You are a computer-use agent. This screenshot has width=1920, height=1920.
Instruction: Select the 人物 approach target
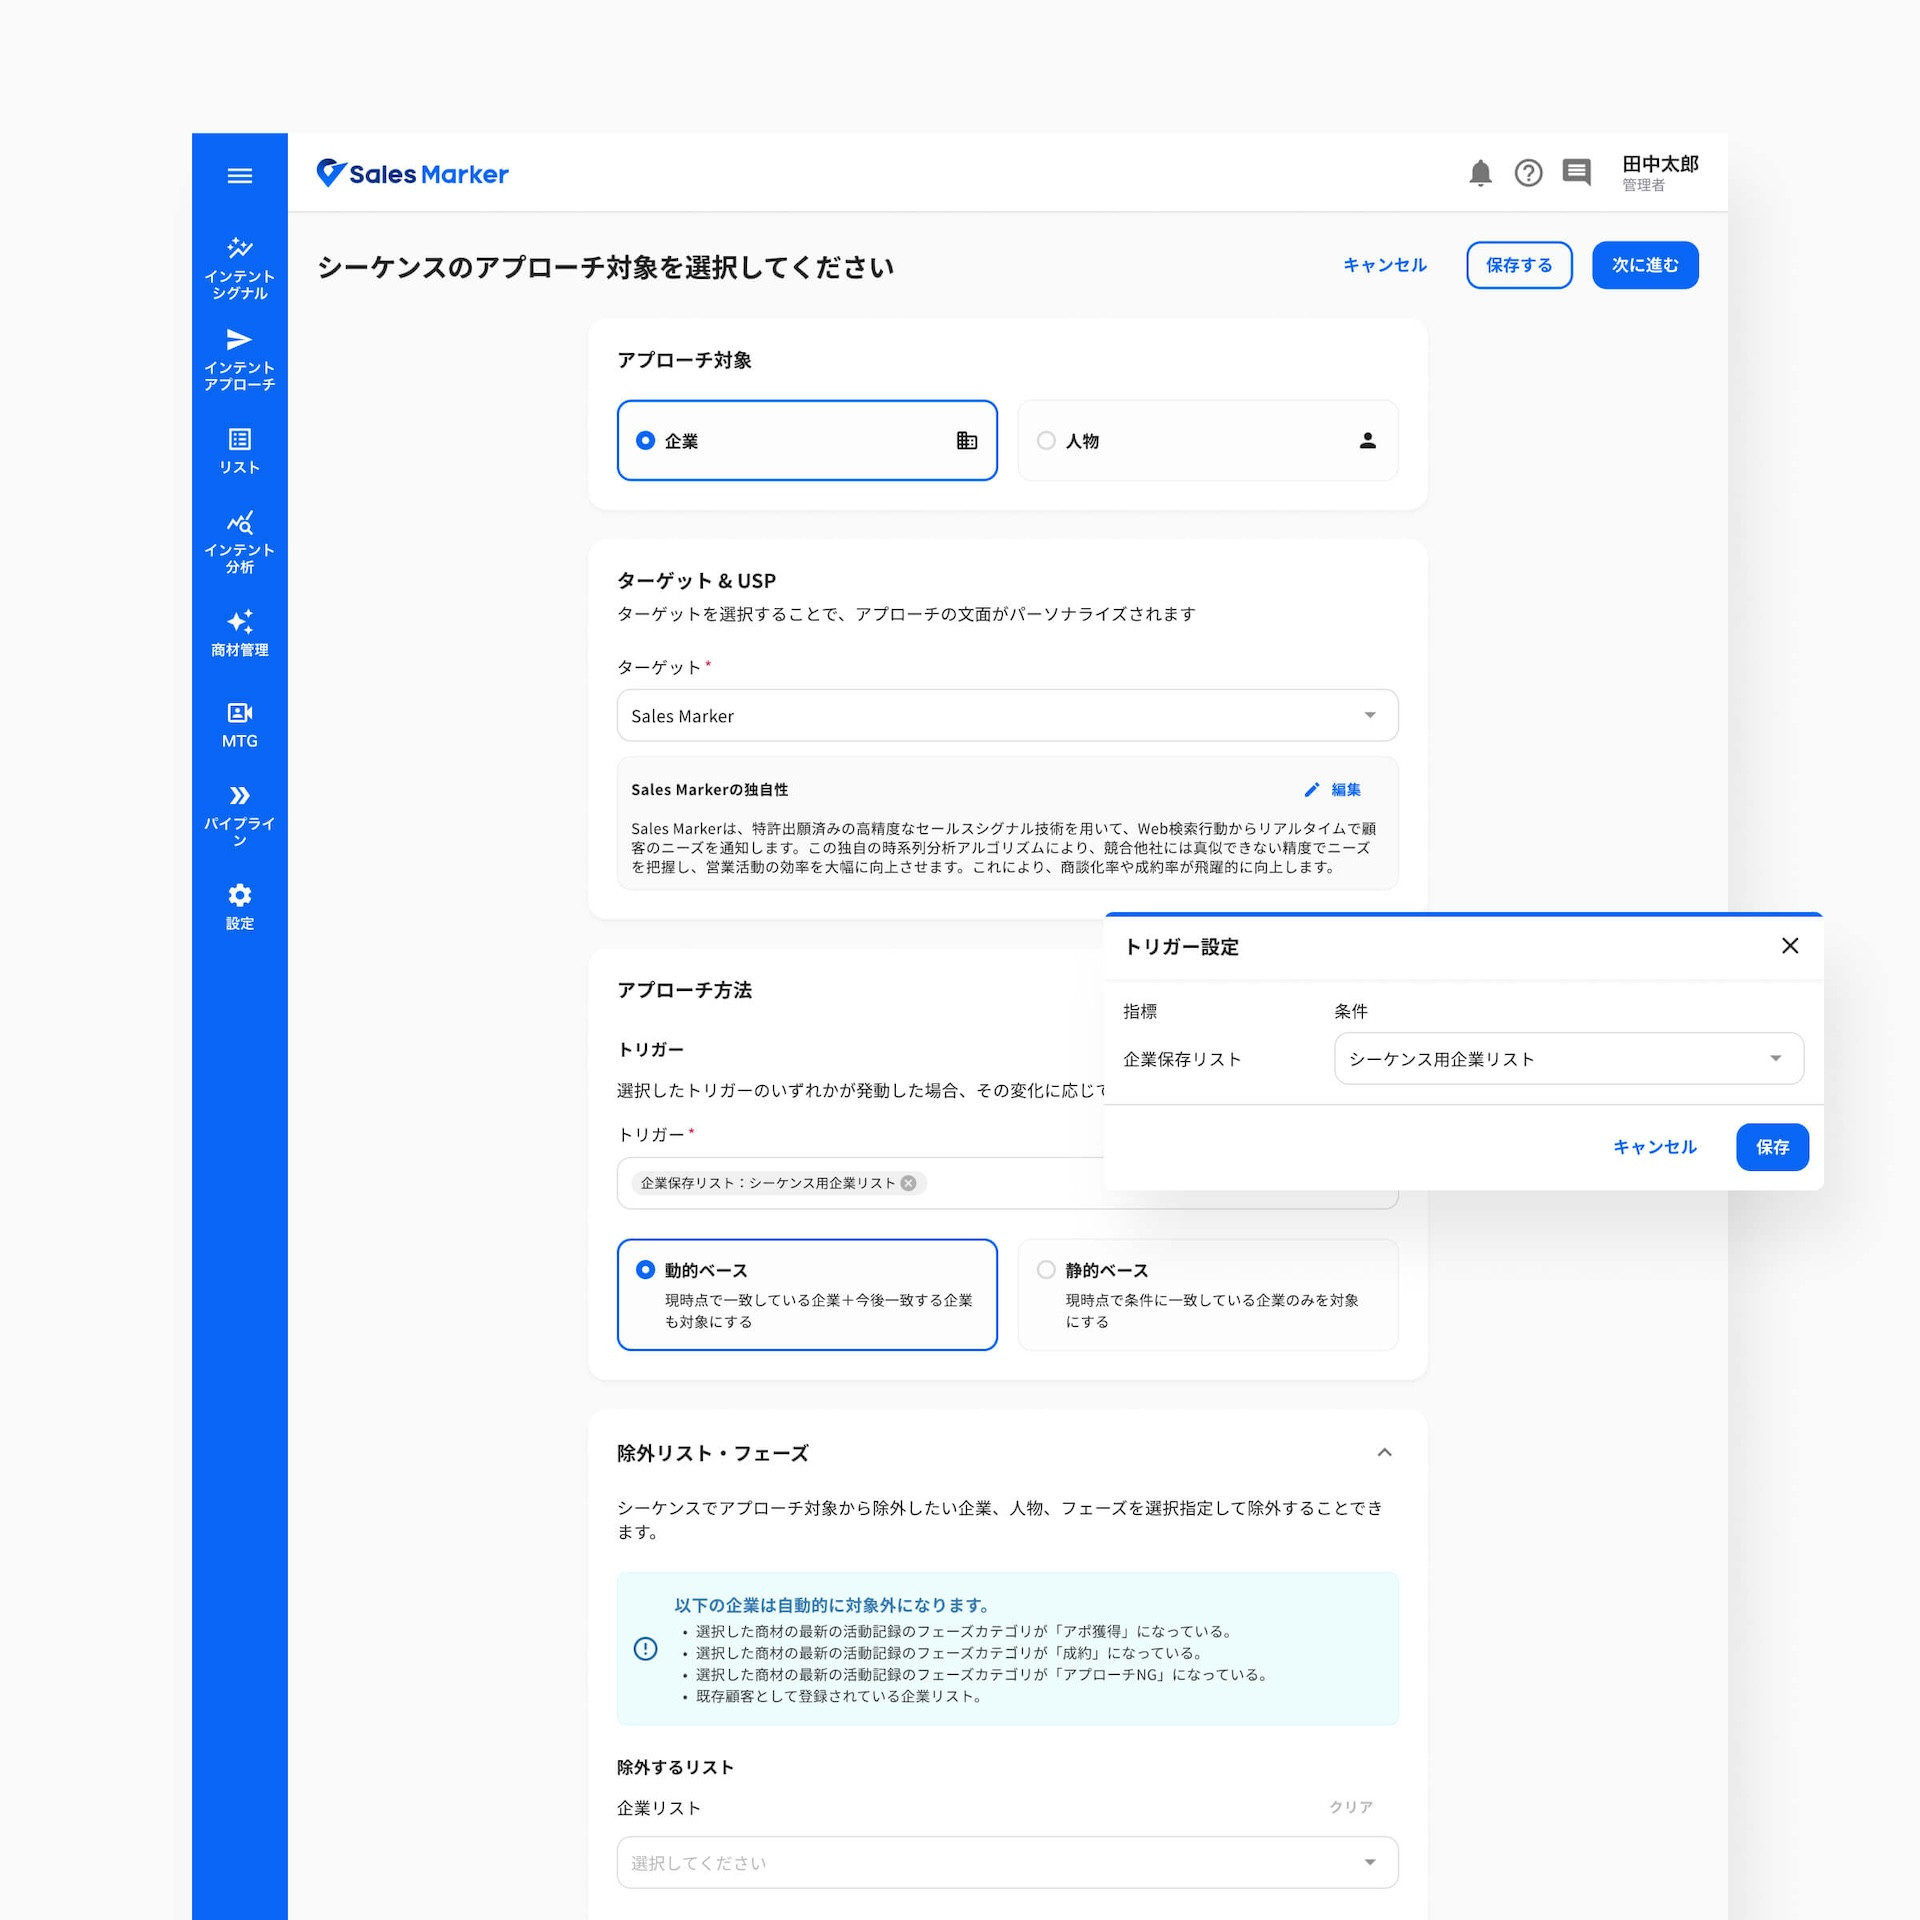pyautogui.click(x=1207, y=440)
